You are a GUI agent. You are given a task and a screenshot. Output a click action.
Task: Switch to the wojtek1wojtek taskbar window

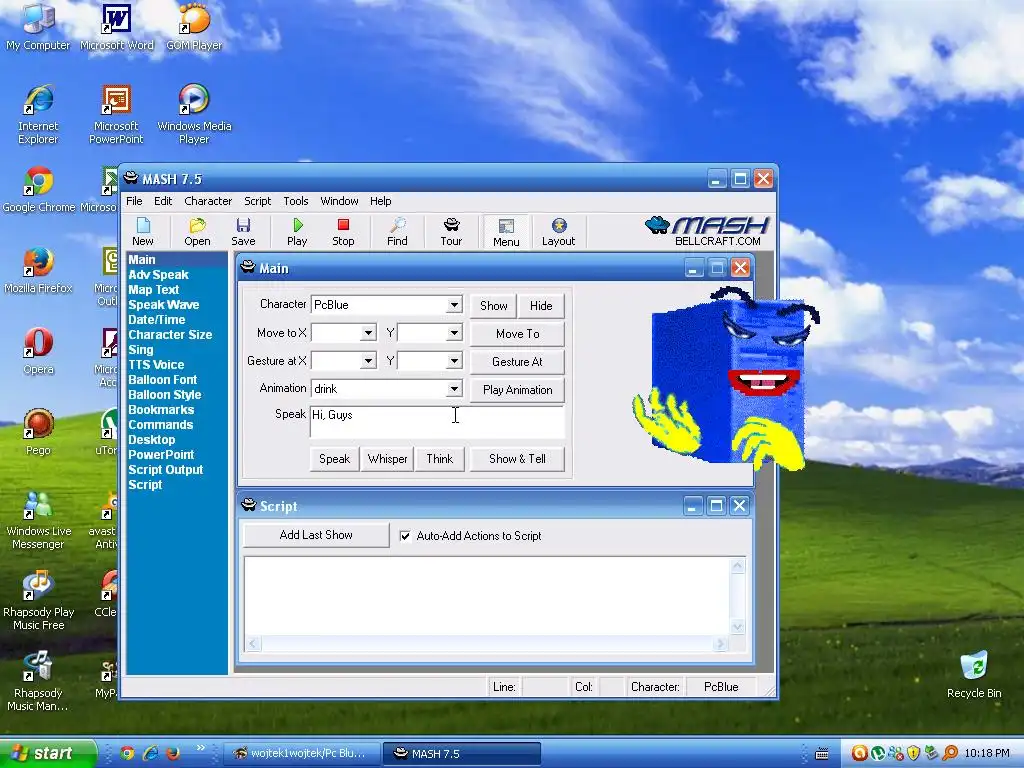click(300, 754)
